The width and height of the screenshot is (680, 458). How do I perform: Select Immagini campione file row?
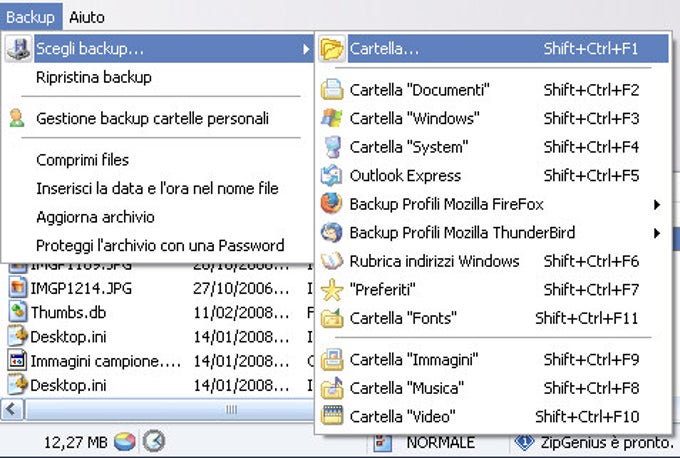coord(105,361)
